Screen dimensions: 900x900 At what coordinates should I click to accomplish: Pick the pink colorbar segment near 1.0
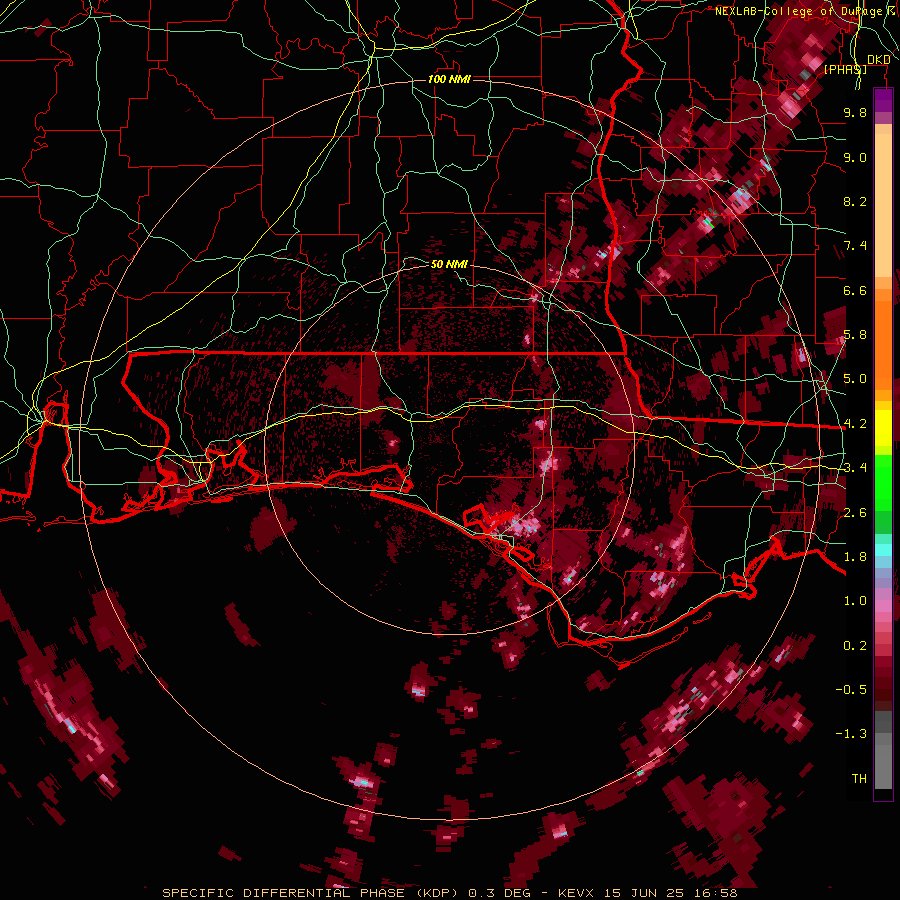(883, 604)
